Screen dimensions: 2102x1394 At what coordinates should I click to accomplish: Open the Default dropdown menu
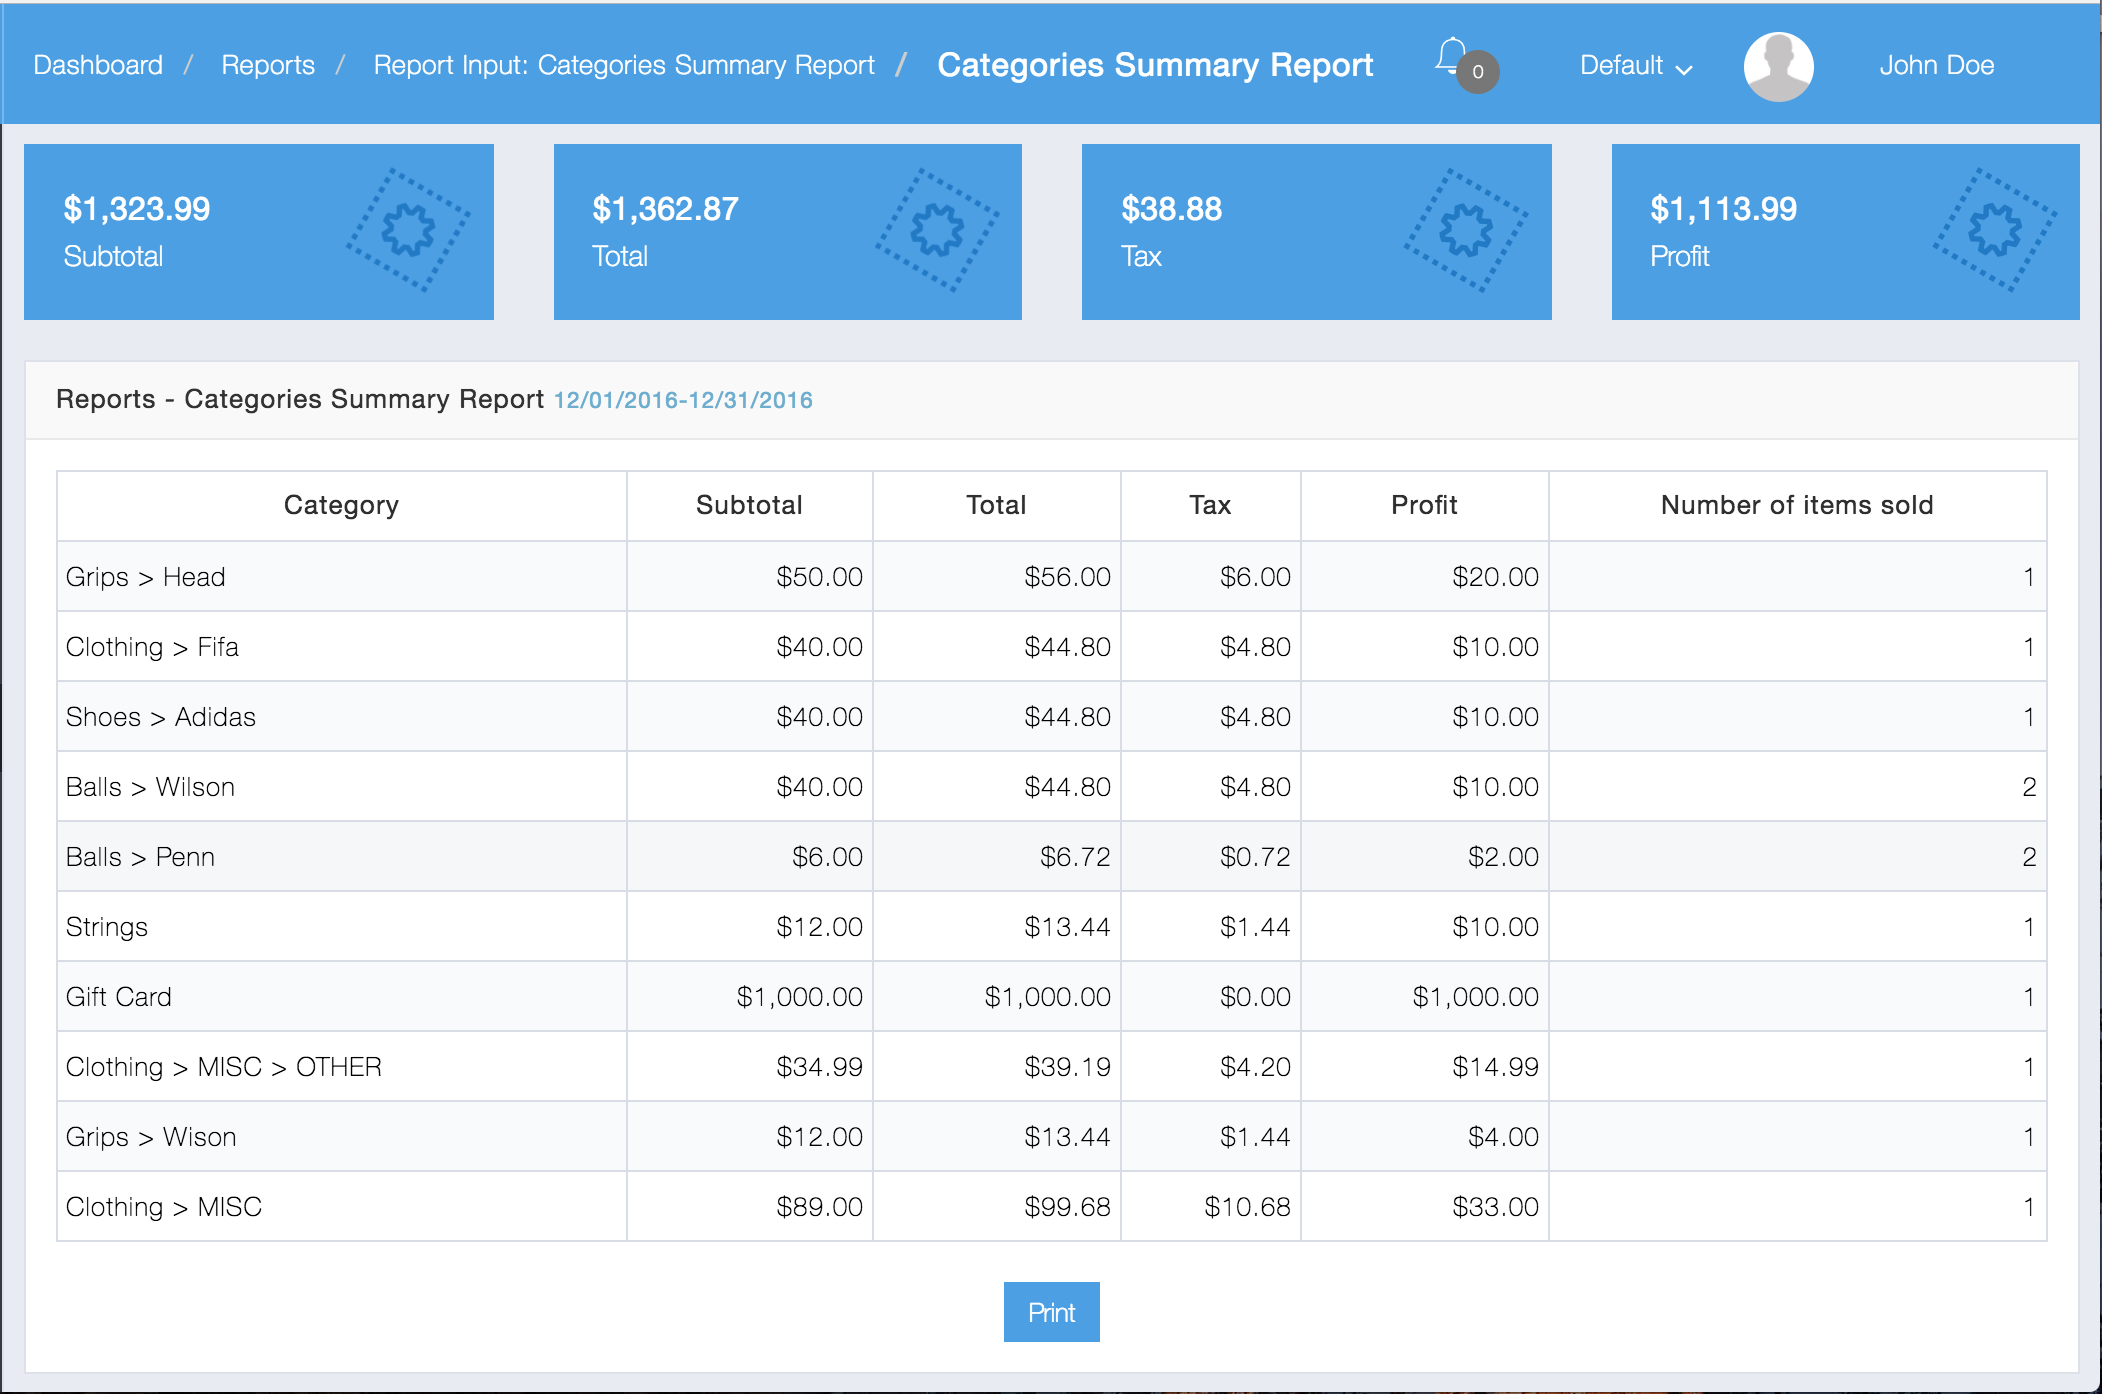click(1635, 66)
